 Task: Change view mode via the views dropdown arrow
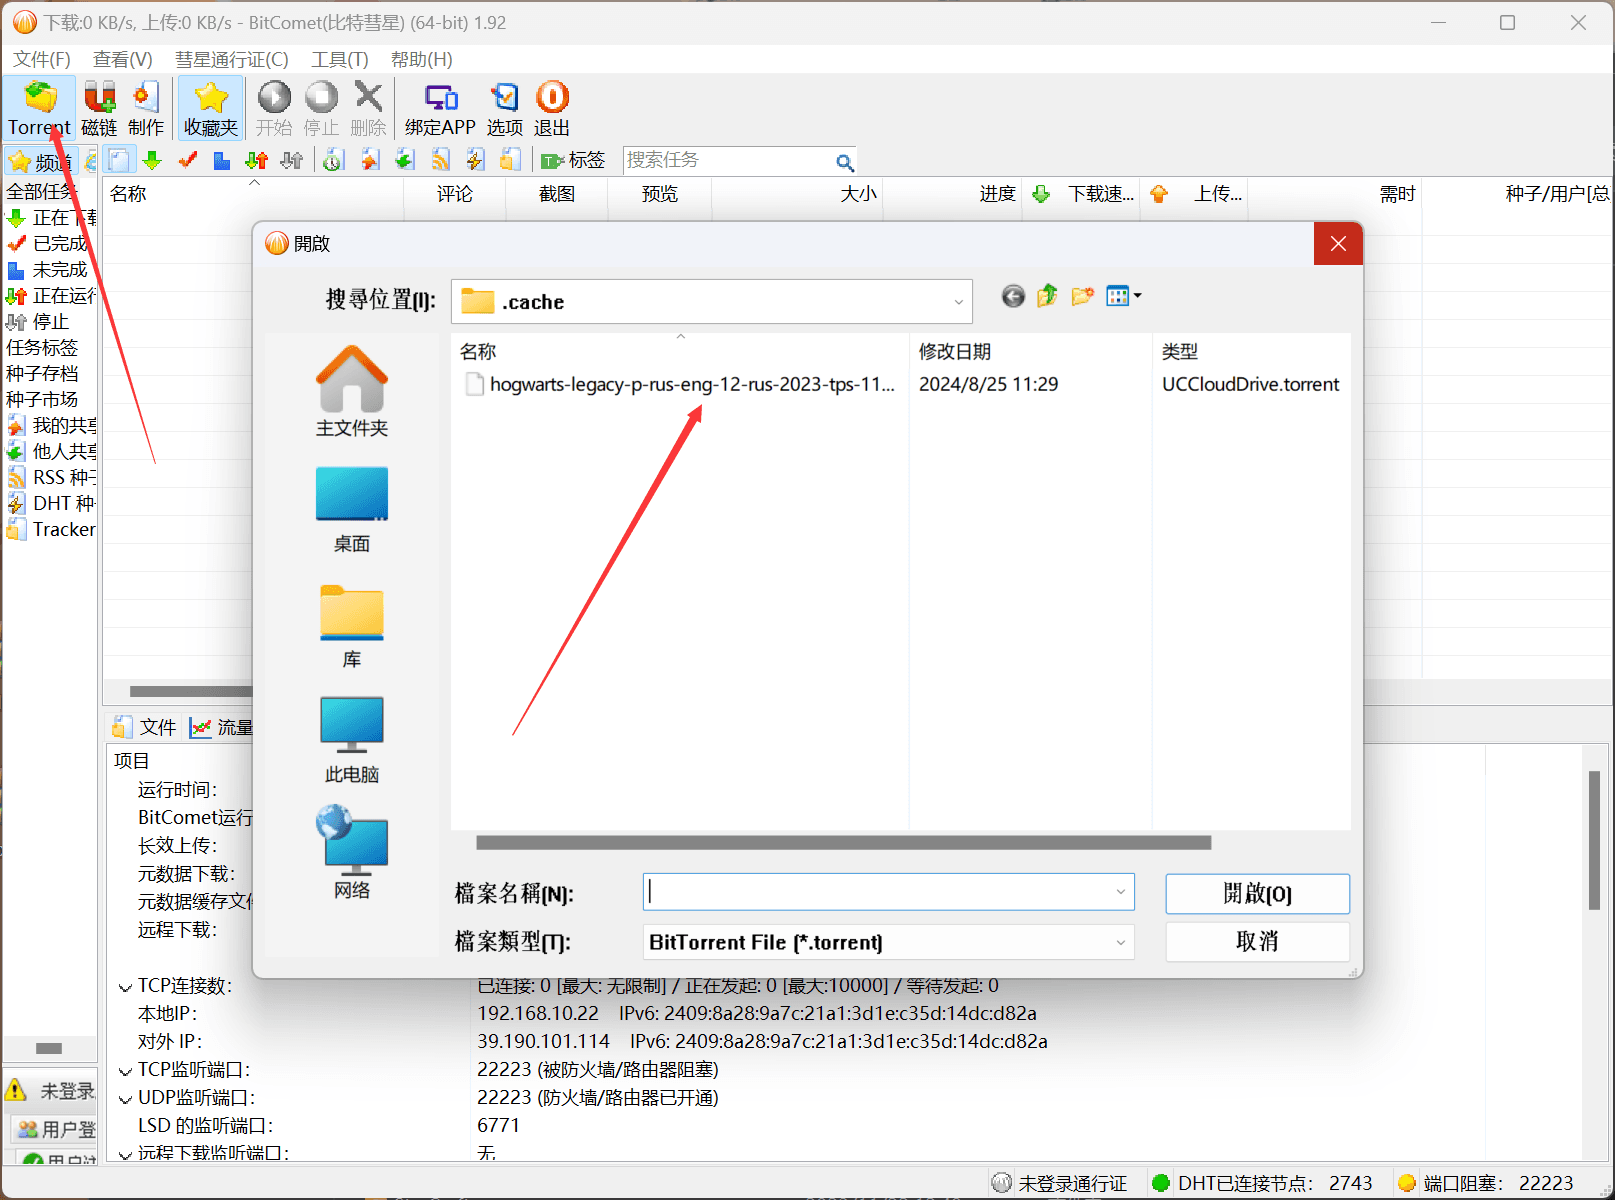(1136, 296)
